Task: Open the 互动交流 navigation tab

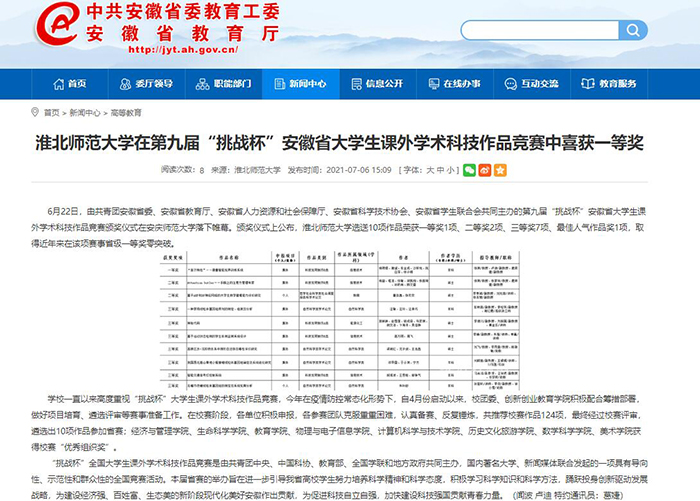Action: point(532,84)
